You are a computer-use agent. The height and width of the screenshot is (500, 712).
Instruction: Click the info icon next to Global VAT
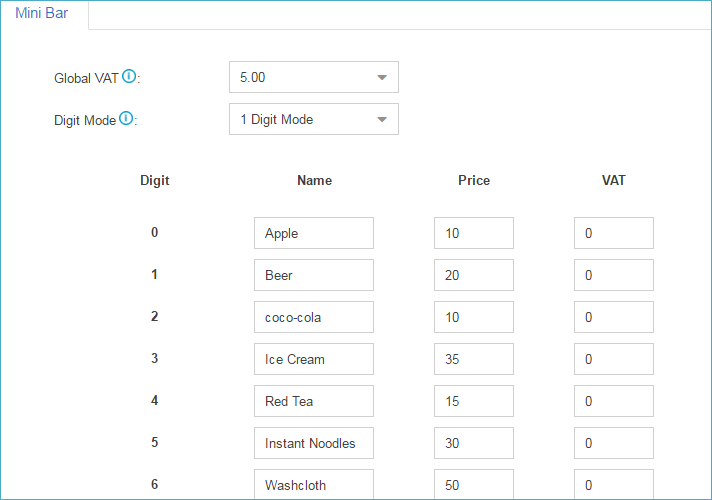click(129, 76)
